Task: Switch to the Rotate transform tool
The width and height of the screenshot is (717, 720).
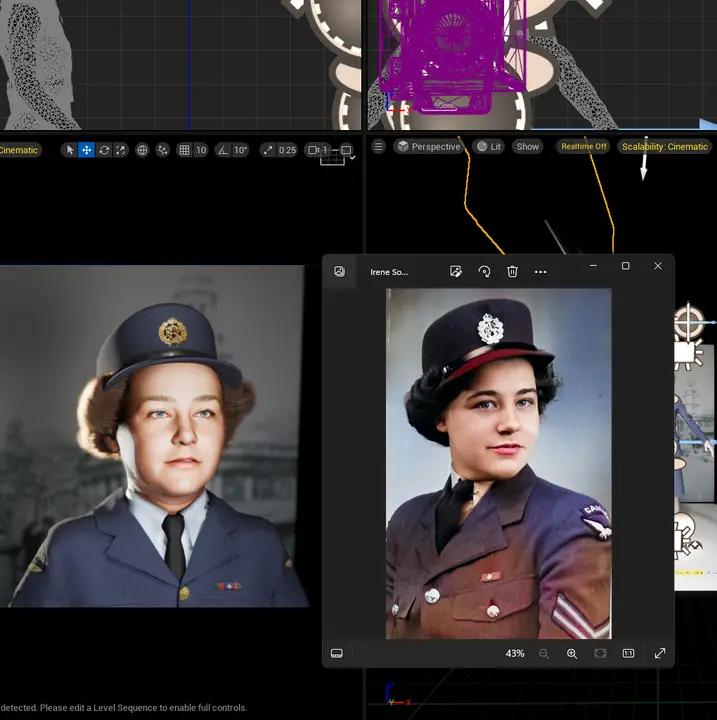Action: (x=104, y=150)
